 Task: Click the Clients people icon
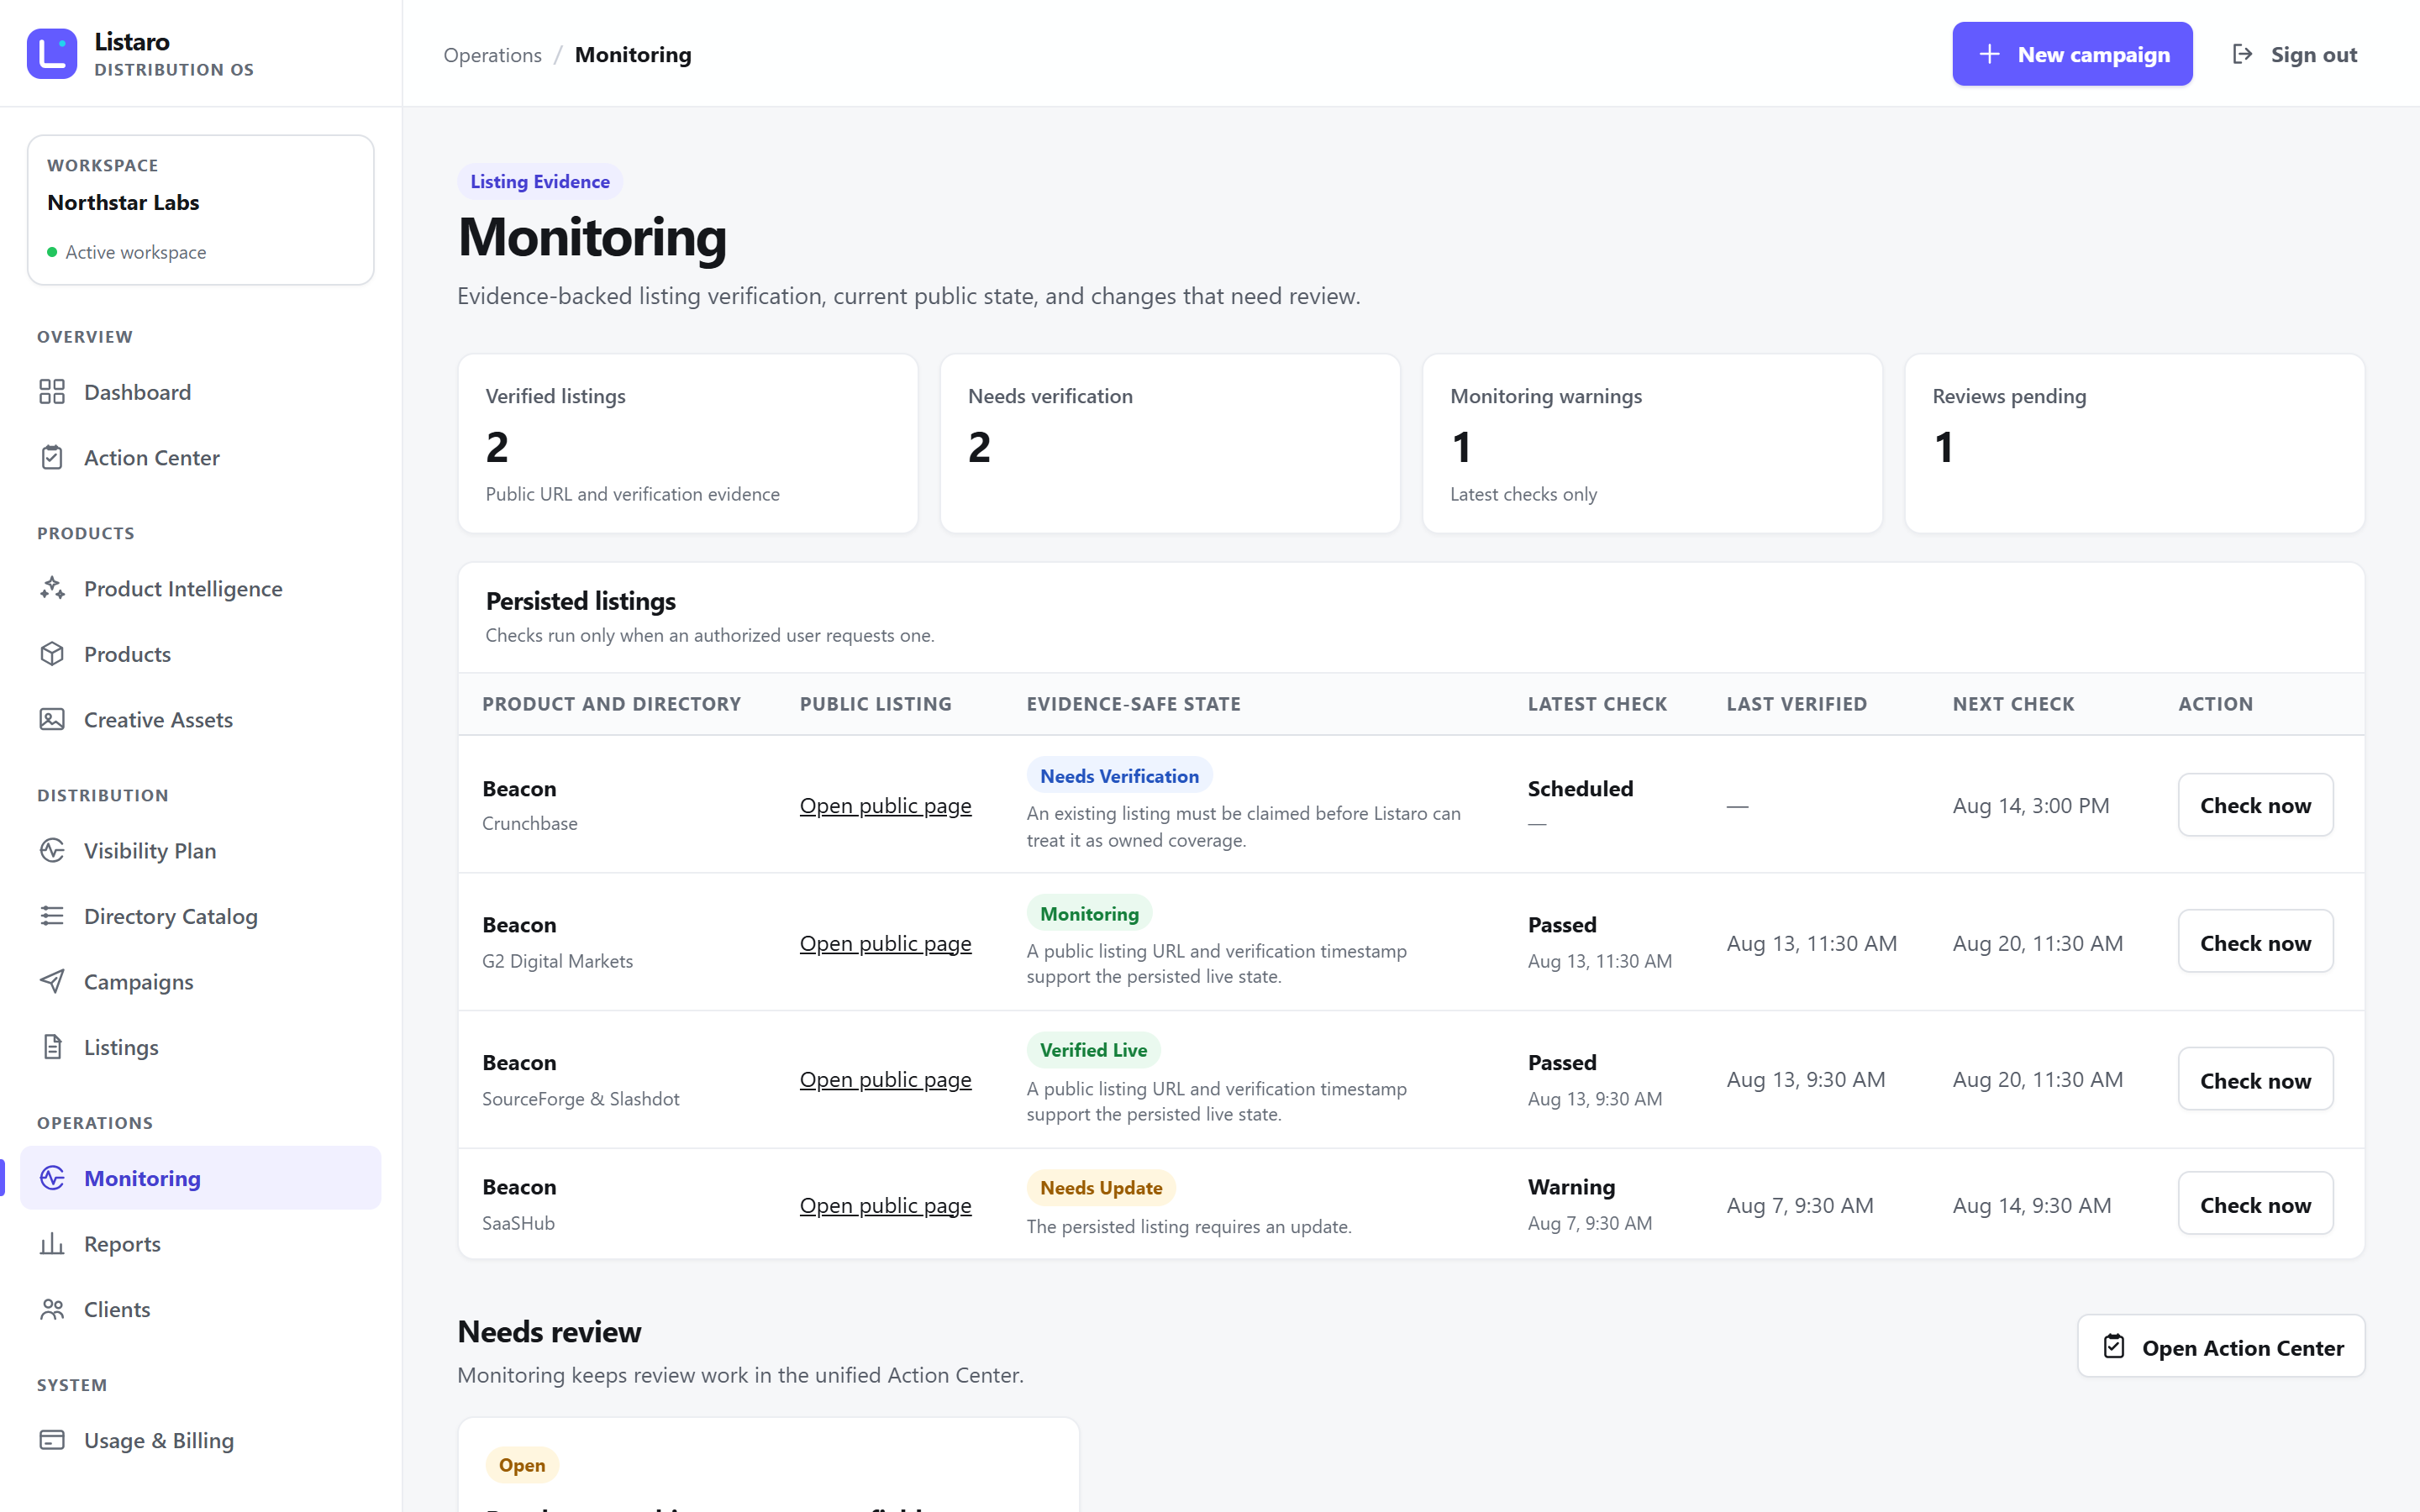click(x=52, y=1309)
